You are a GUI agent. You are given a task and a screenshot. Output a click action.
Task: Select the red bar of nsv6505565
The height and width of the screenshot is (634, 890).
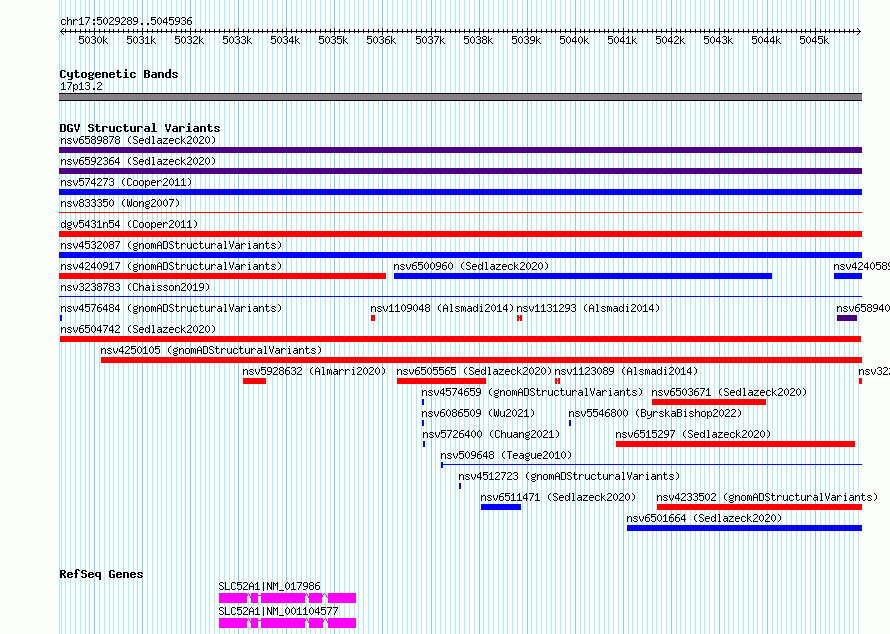click(x=442, y=381)
